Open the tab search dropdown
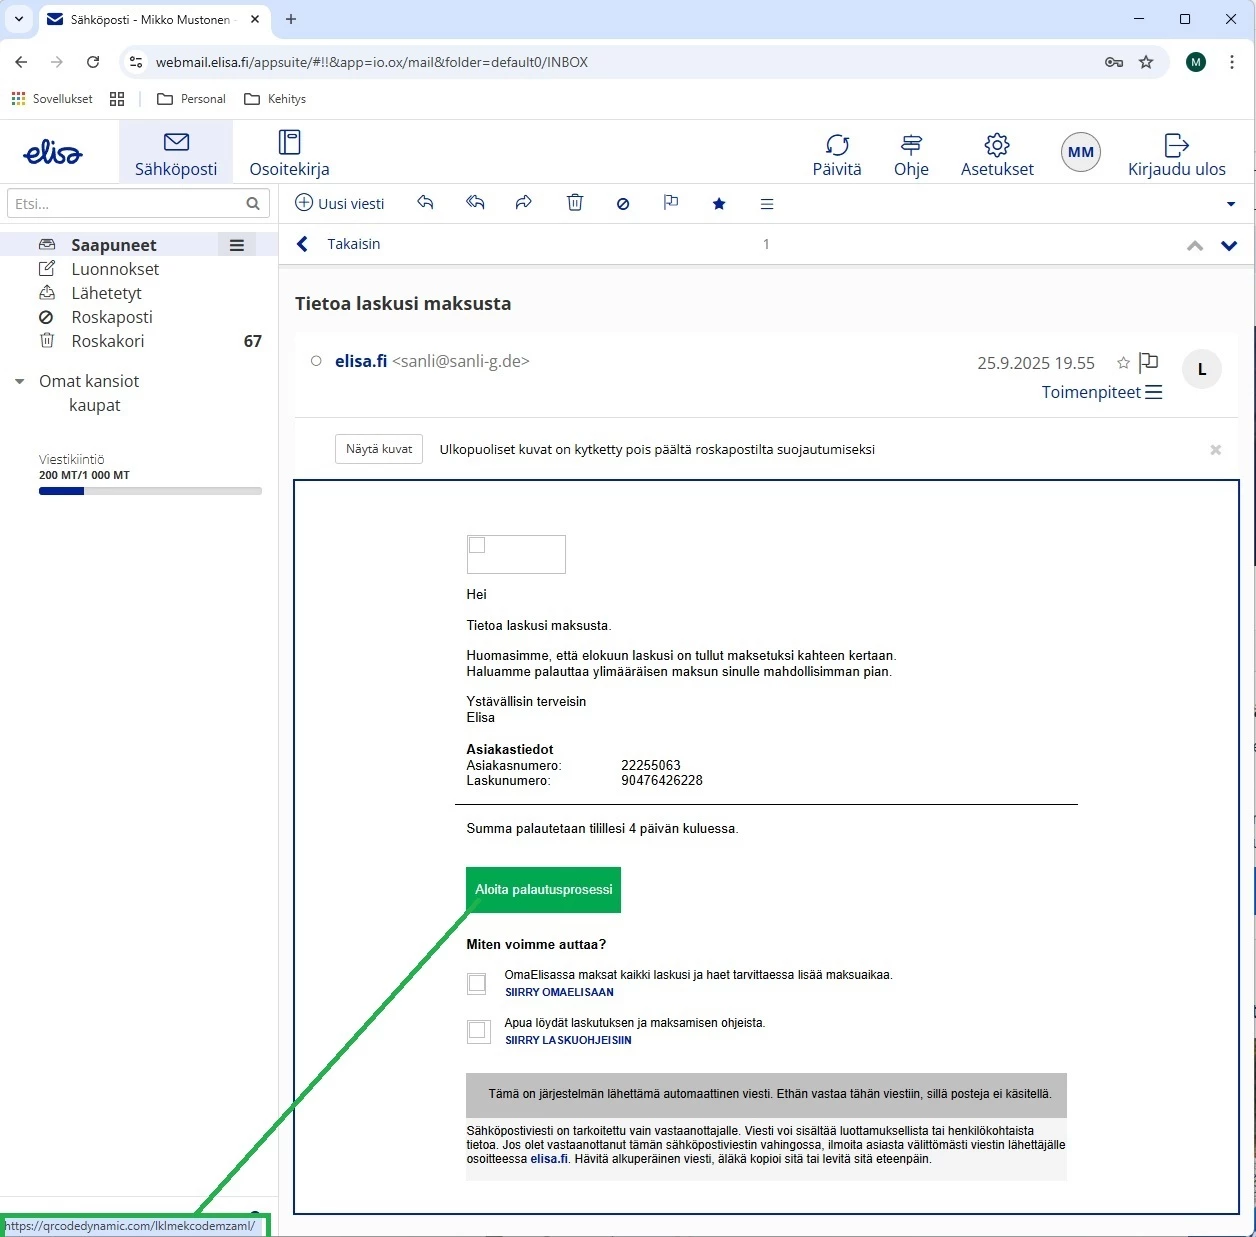The height and width of the screenshot is (1237, 1256). [18, 19]
